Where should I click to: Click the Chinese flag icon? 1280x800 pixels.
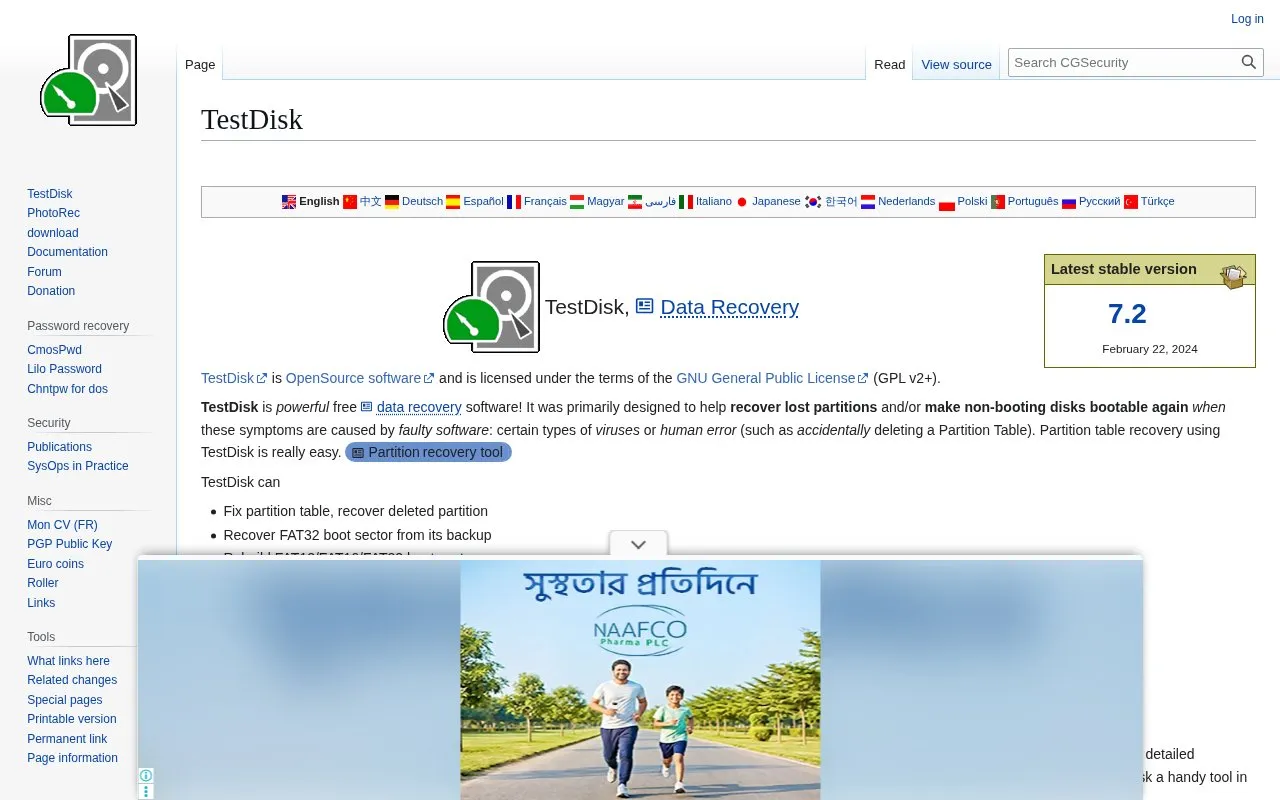pos(350,202)
